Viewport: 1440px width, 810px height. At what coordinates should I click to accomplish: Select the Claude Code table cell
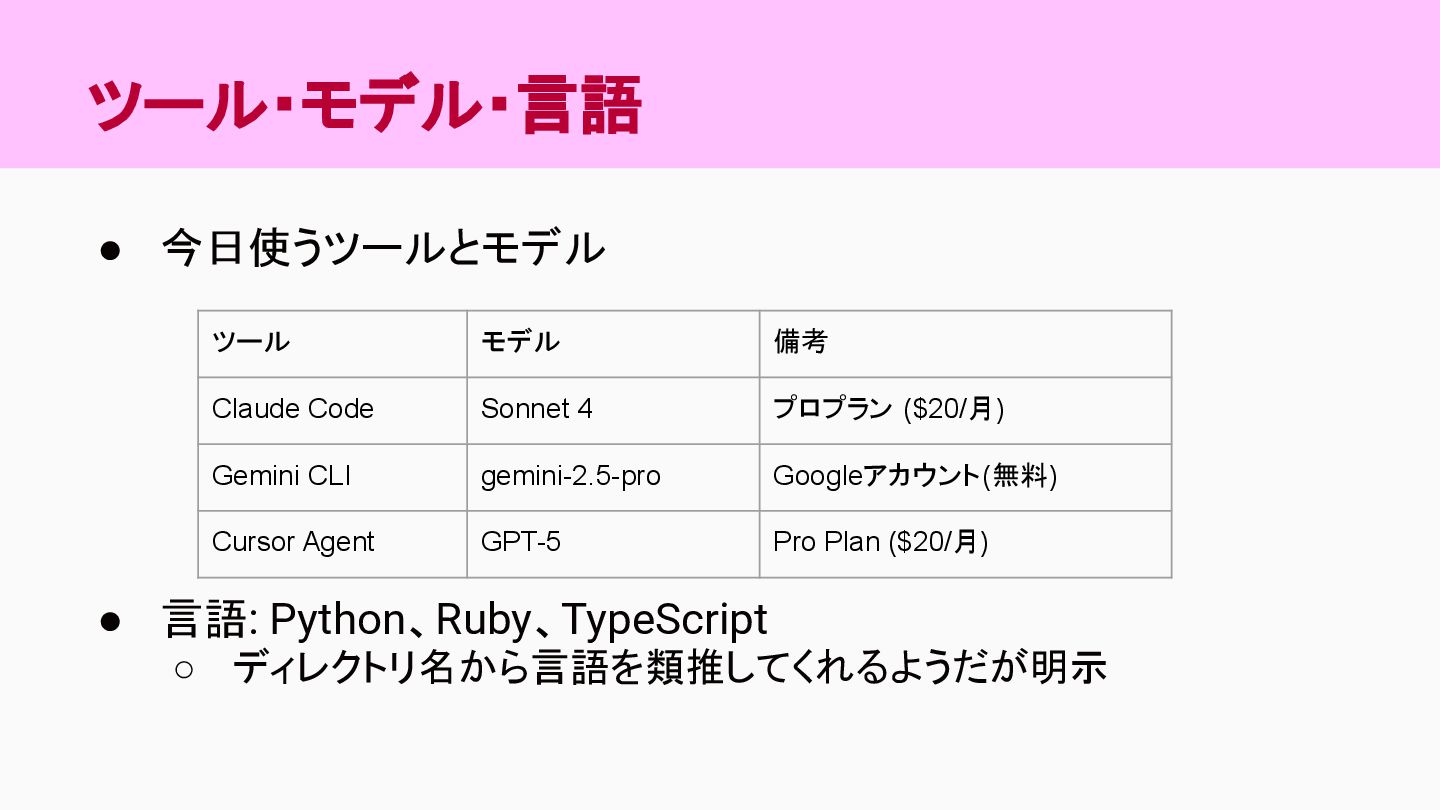(333, 411)
